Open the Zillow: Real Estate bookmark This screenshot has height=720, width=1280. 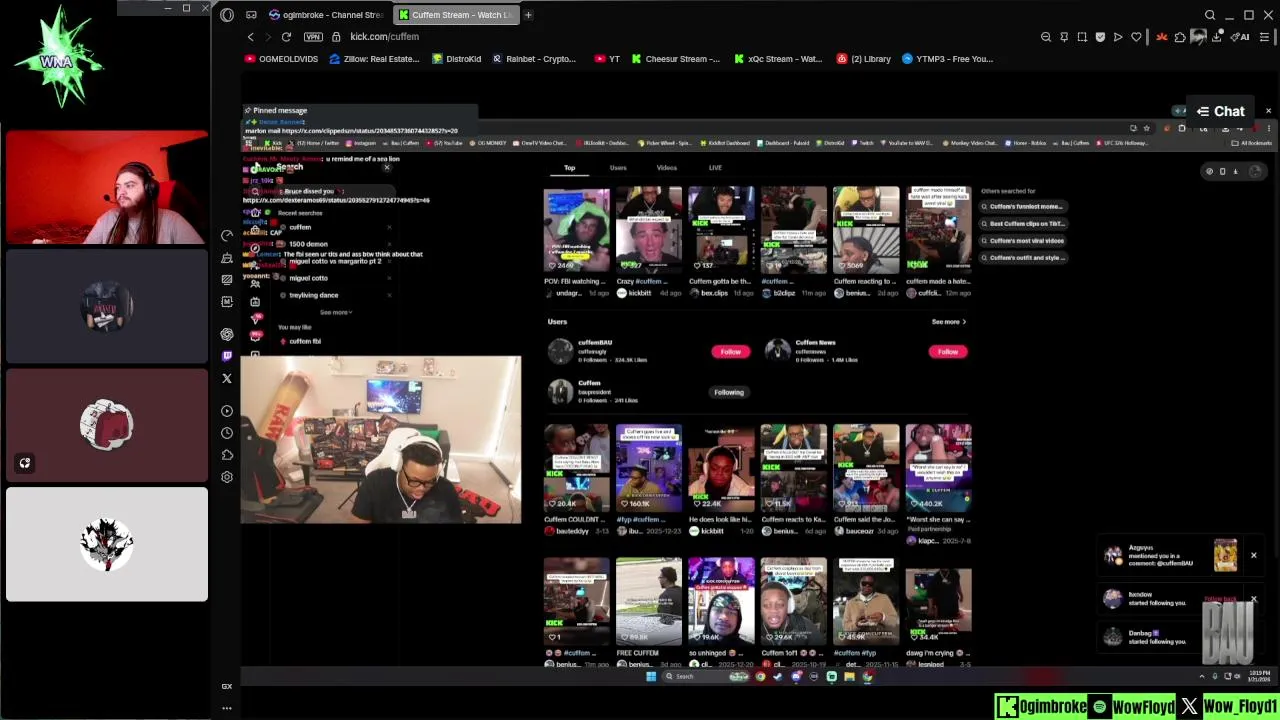click(374, 59)
